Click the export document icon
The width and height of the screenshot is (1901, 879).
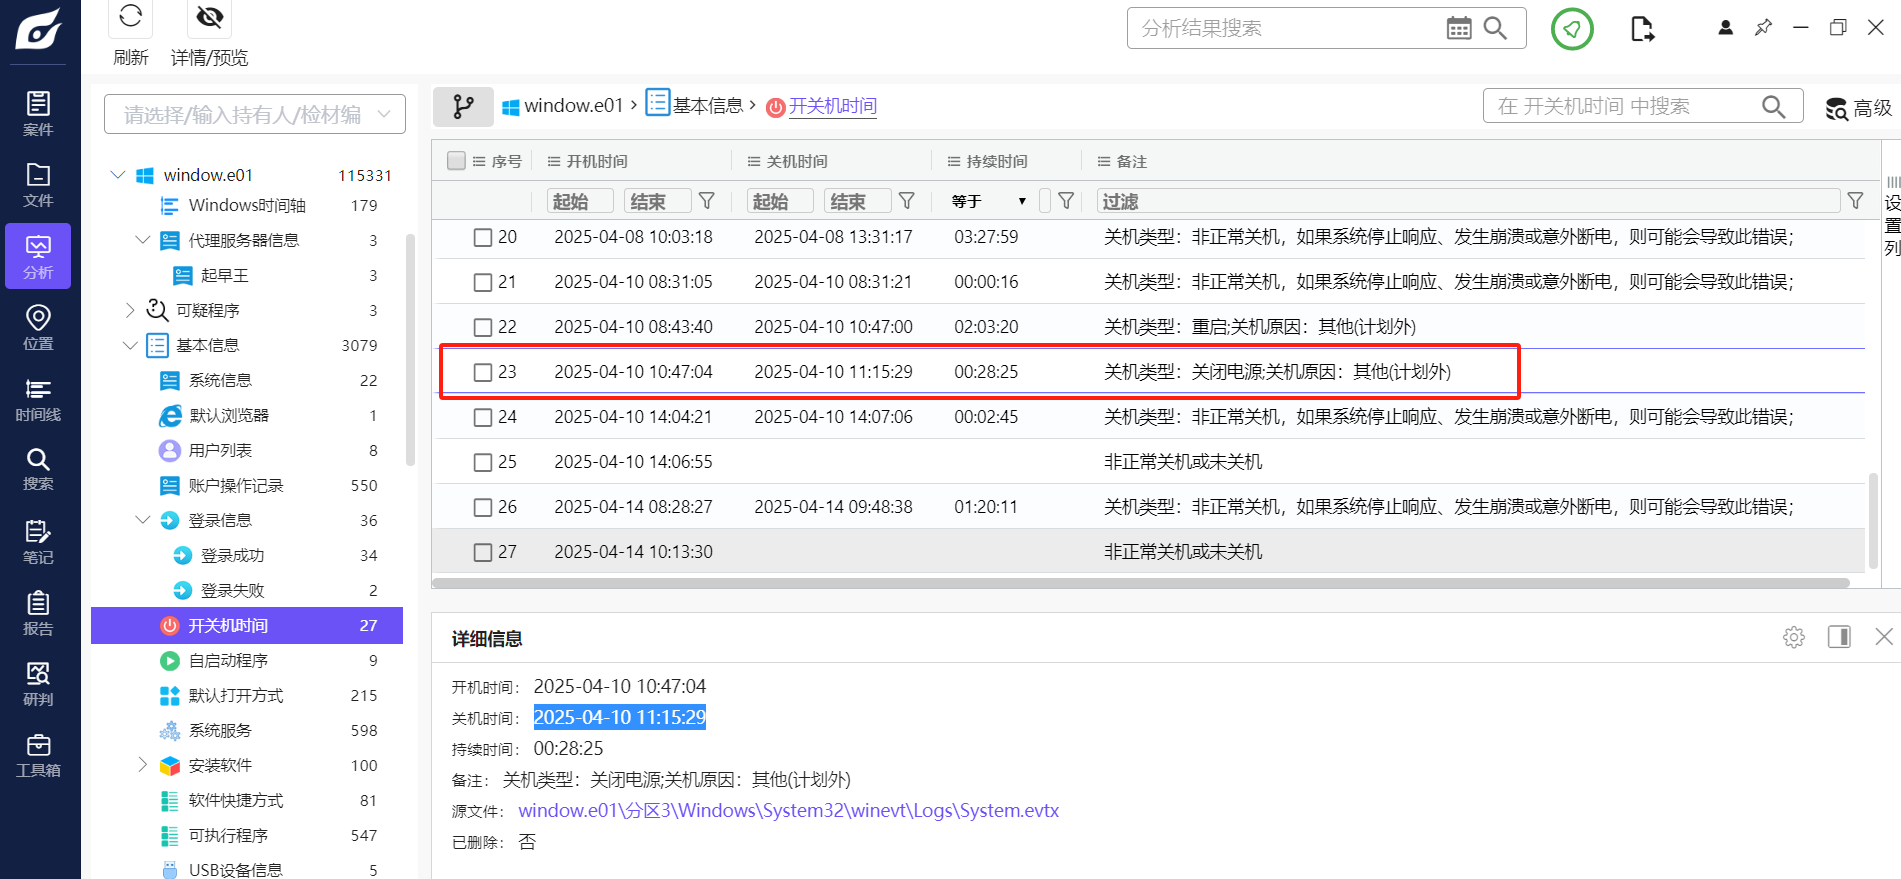[1642, 29]
